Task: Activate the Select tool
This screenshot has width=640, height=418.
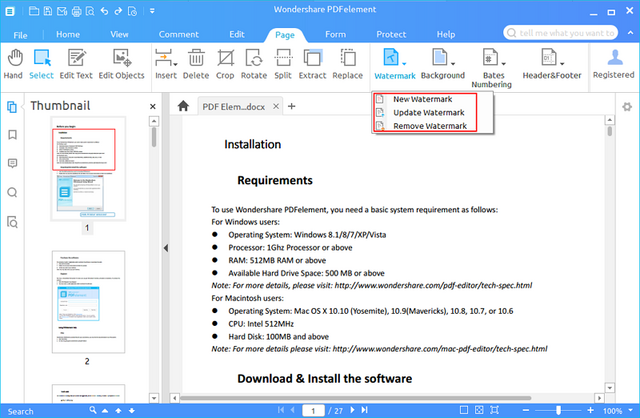Action: point(41,64)
